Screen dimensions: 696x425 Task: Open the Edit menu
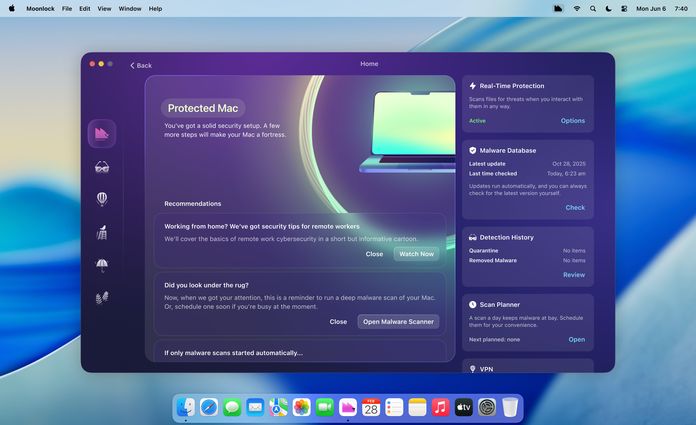click(85, 8)
